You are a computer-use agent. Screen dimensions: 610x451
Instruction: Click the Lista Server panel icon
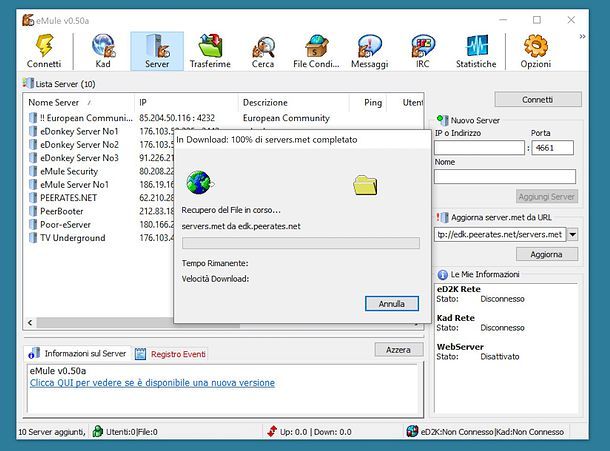(x=28, y=83)
